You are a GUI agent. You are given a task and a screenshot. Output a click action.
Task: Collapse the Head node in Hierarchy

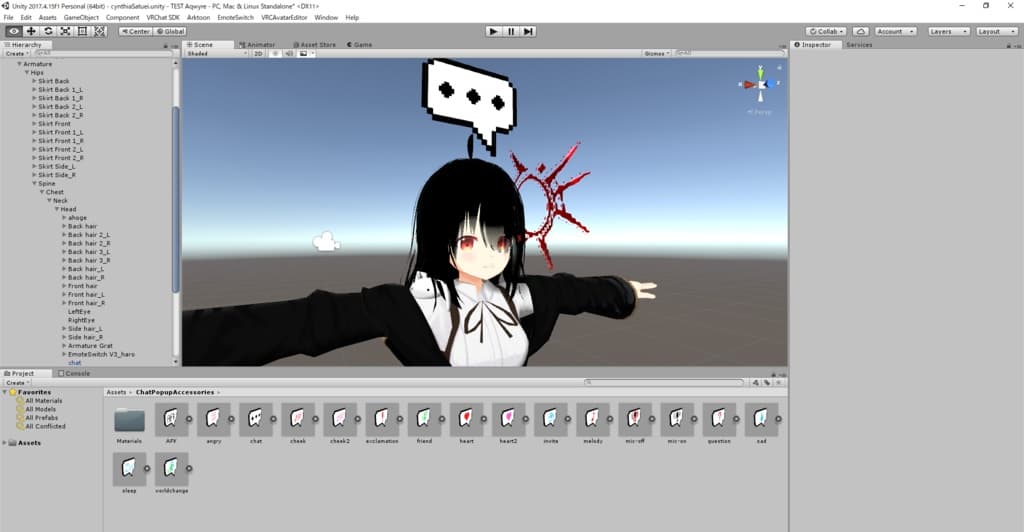click(x=57, y=209)
